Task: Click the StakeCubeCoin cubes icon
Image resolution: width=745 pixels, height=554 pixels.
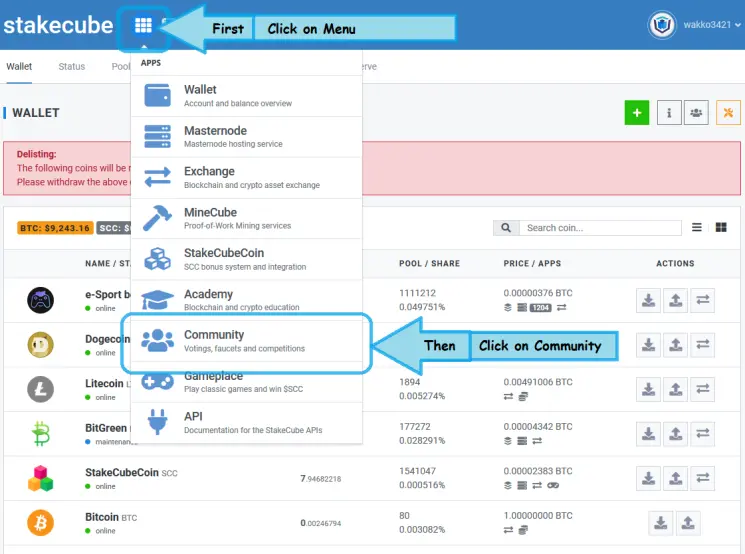Action: [x=157, y=259]
